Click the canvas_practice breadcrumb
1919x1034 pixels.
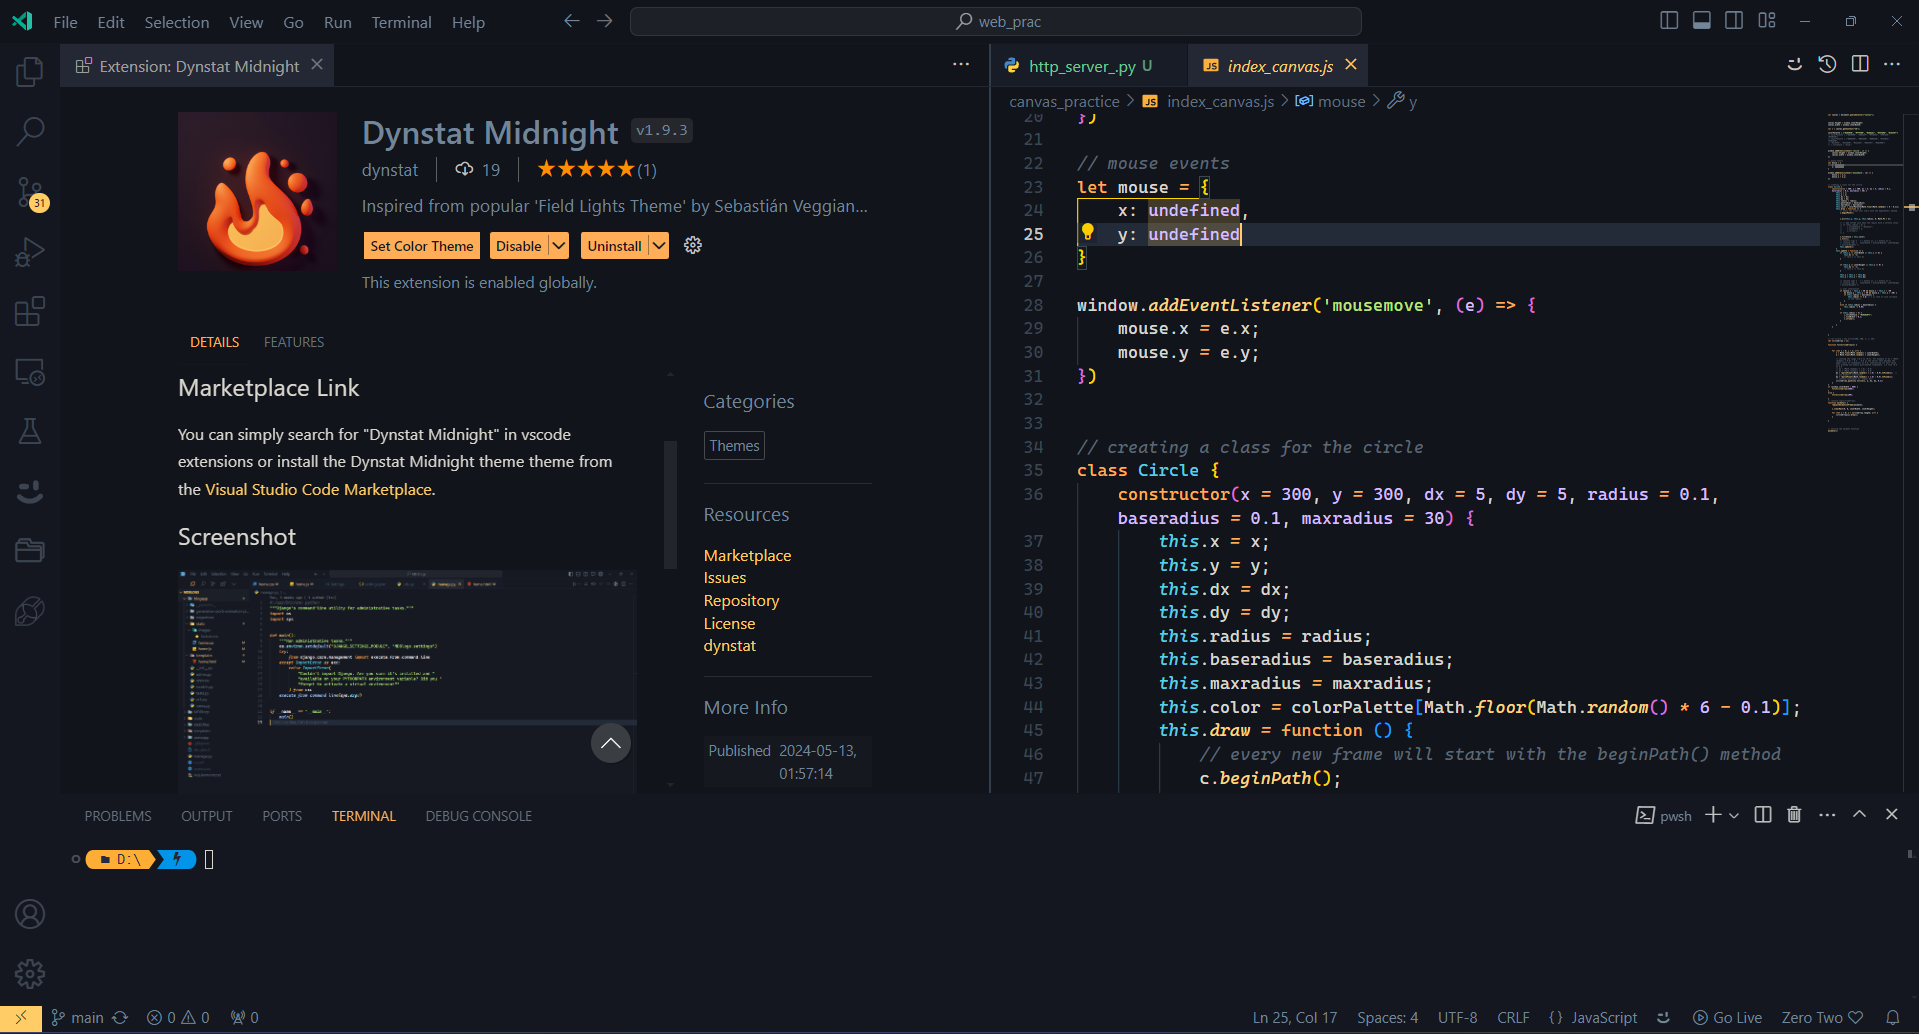pos(1064,101)
